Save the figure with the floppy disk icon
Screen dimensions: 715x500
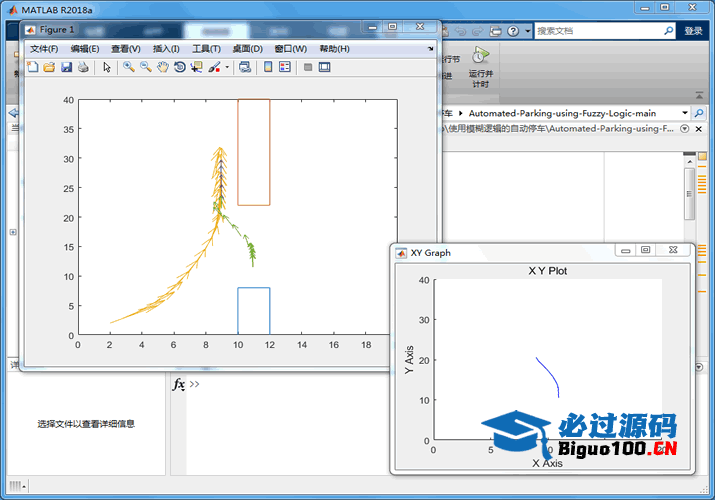click(67, 67)
